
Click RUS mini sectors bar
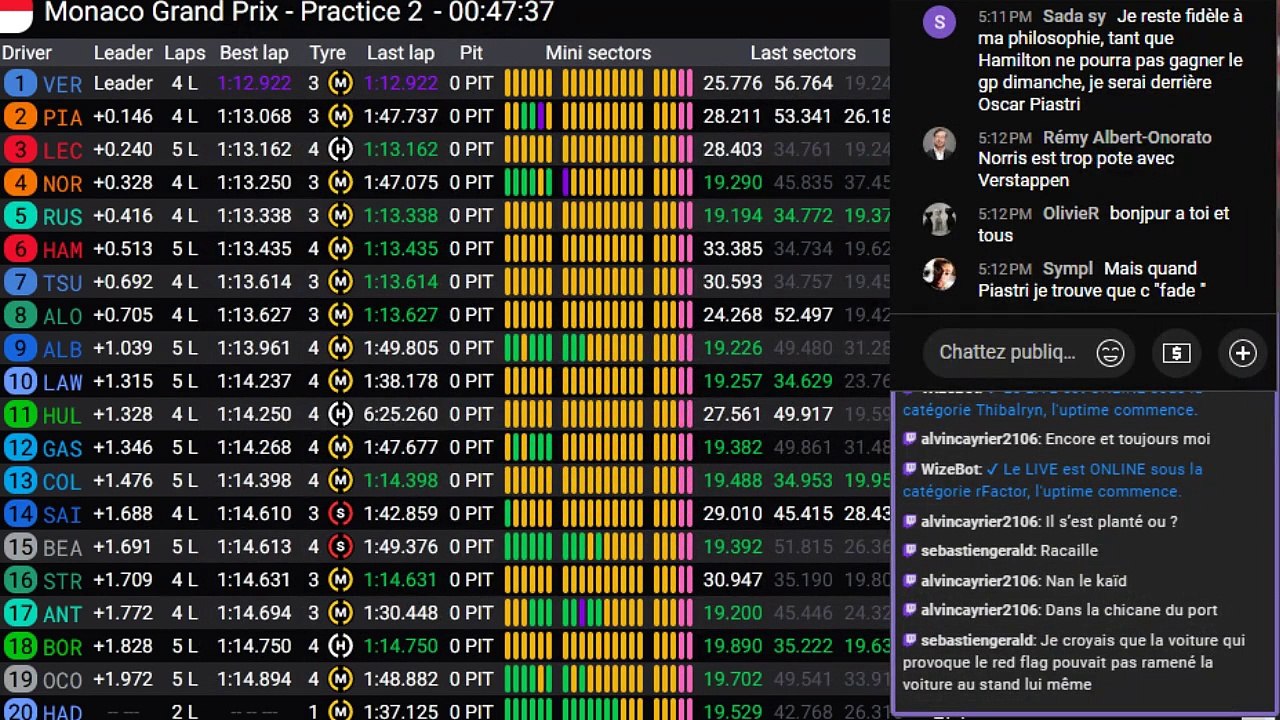click(598, 215)
